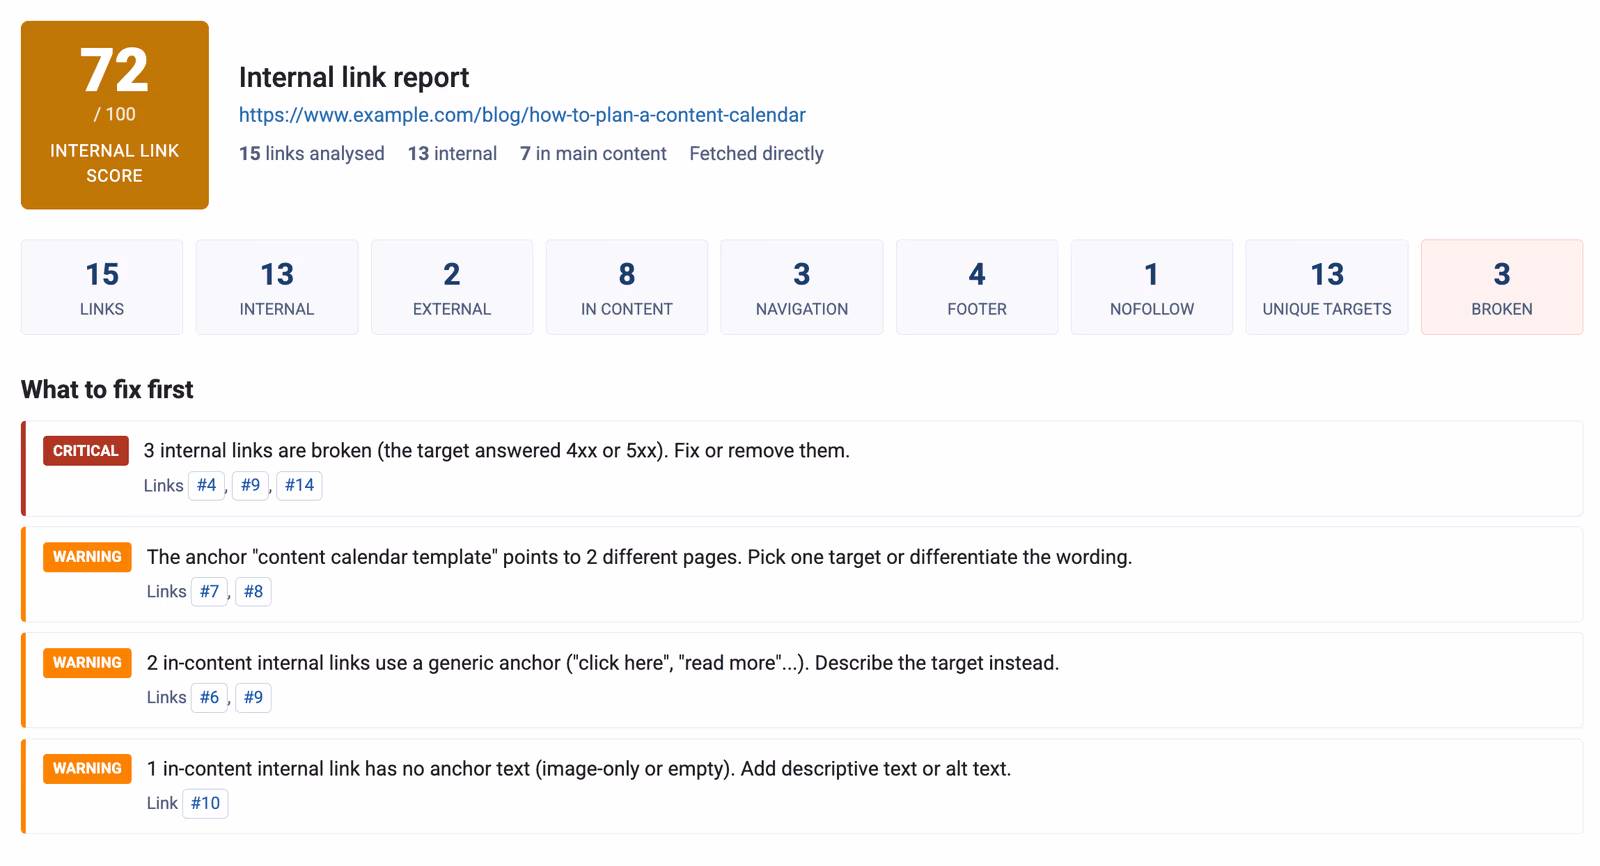The width and height of the screenshot is (1600, 866).
Task: Jump to link #9 in the critical issue
Action: [x=251, y=485]
